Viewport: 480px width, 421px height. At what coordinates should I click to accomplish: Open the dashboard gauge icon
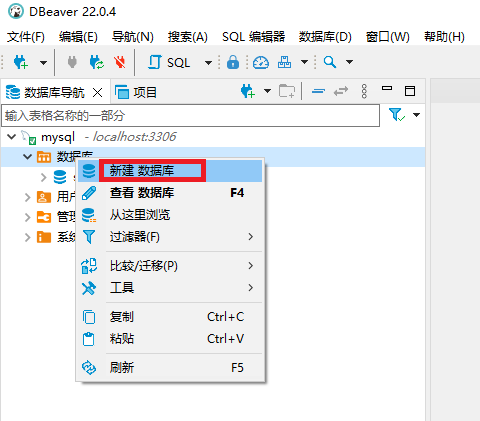(261, 62)
